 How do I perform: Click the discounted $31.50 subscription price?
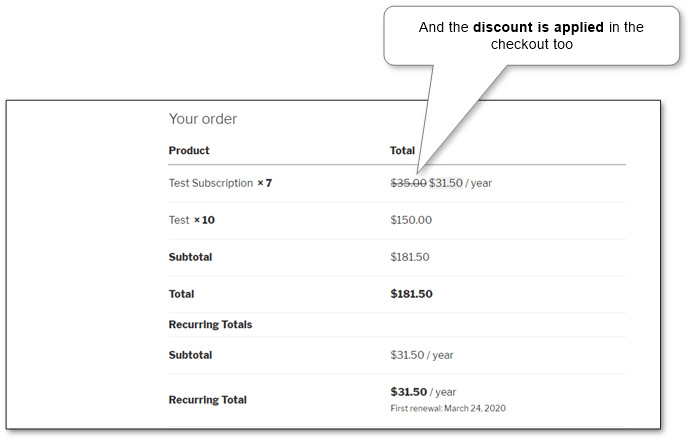446,183
